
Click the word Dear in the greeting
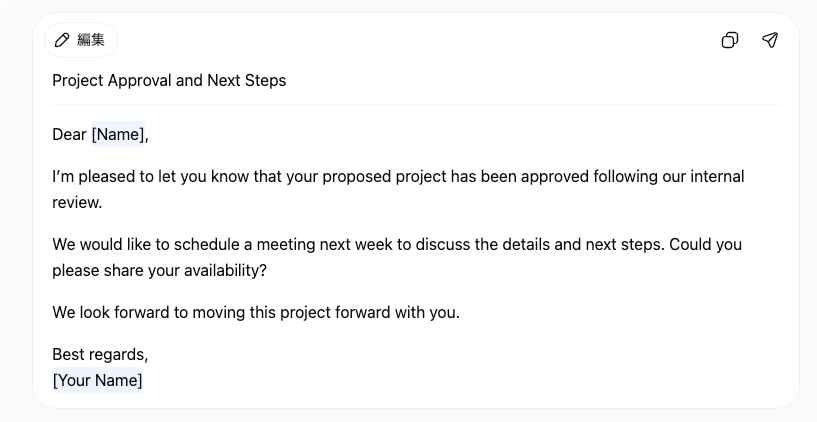pyautogui.click(x=69, y=134)
